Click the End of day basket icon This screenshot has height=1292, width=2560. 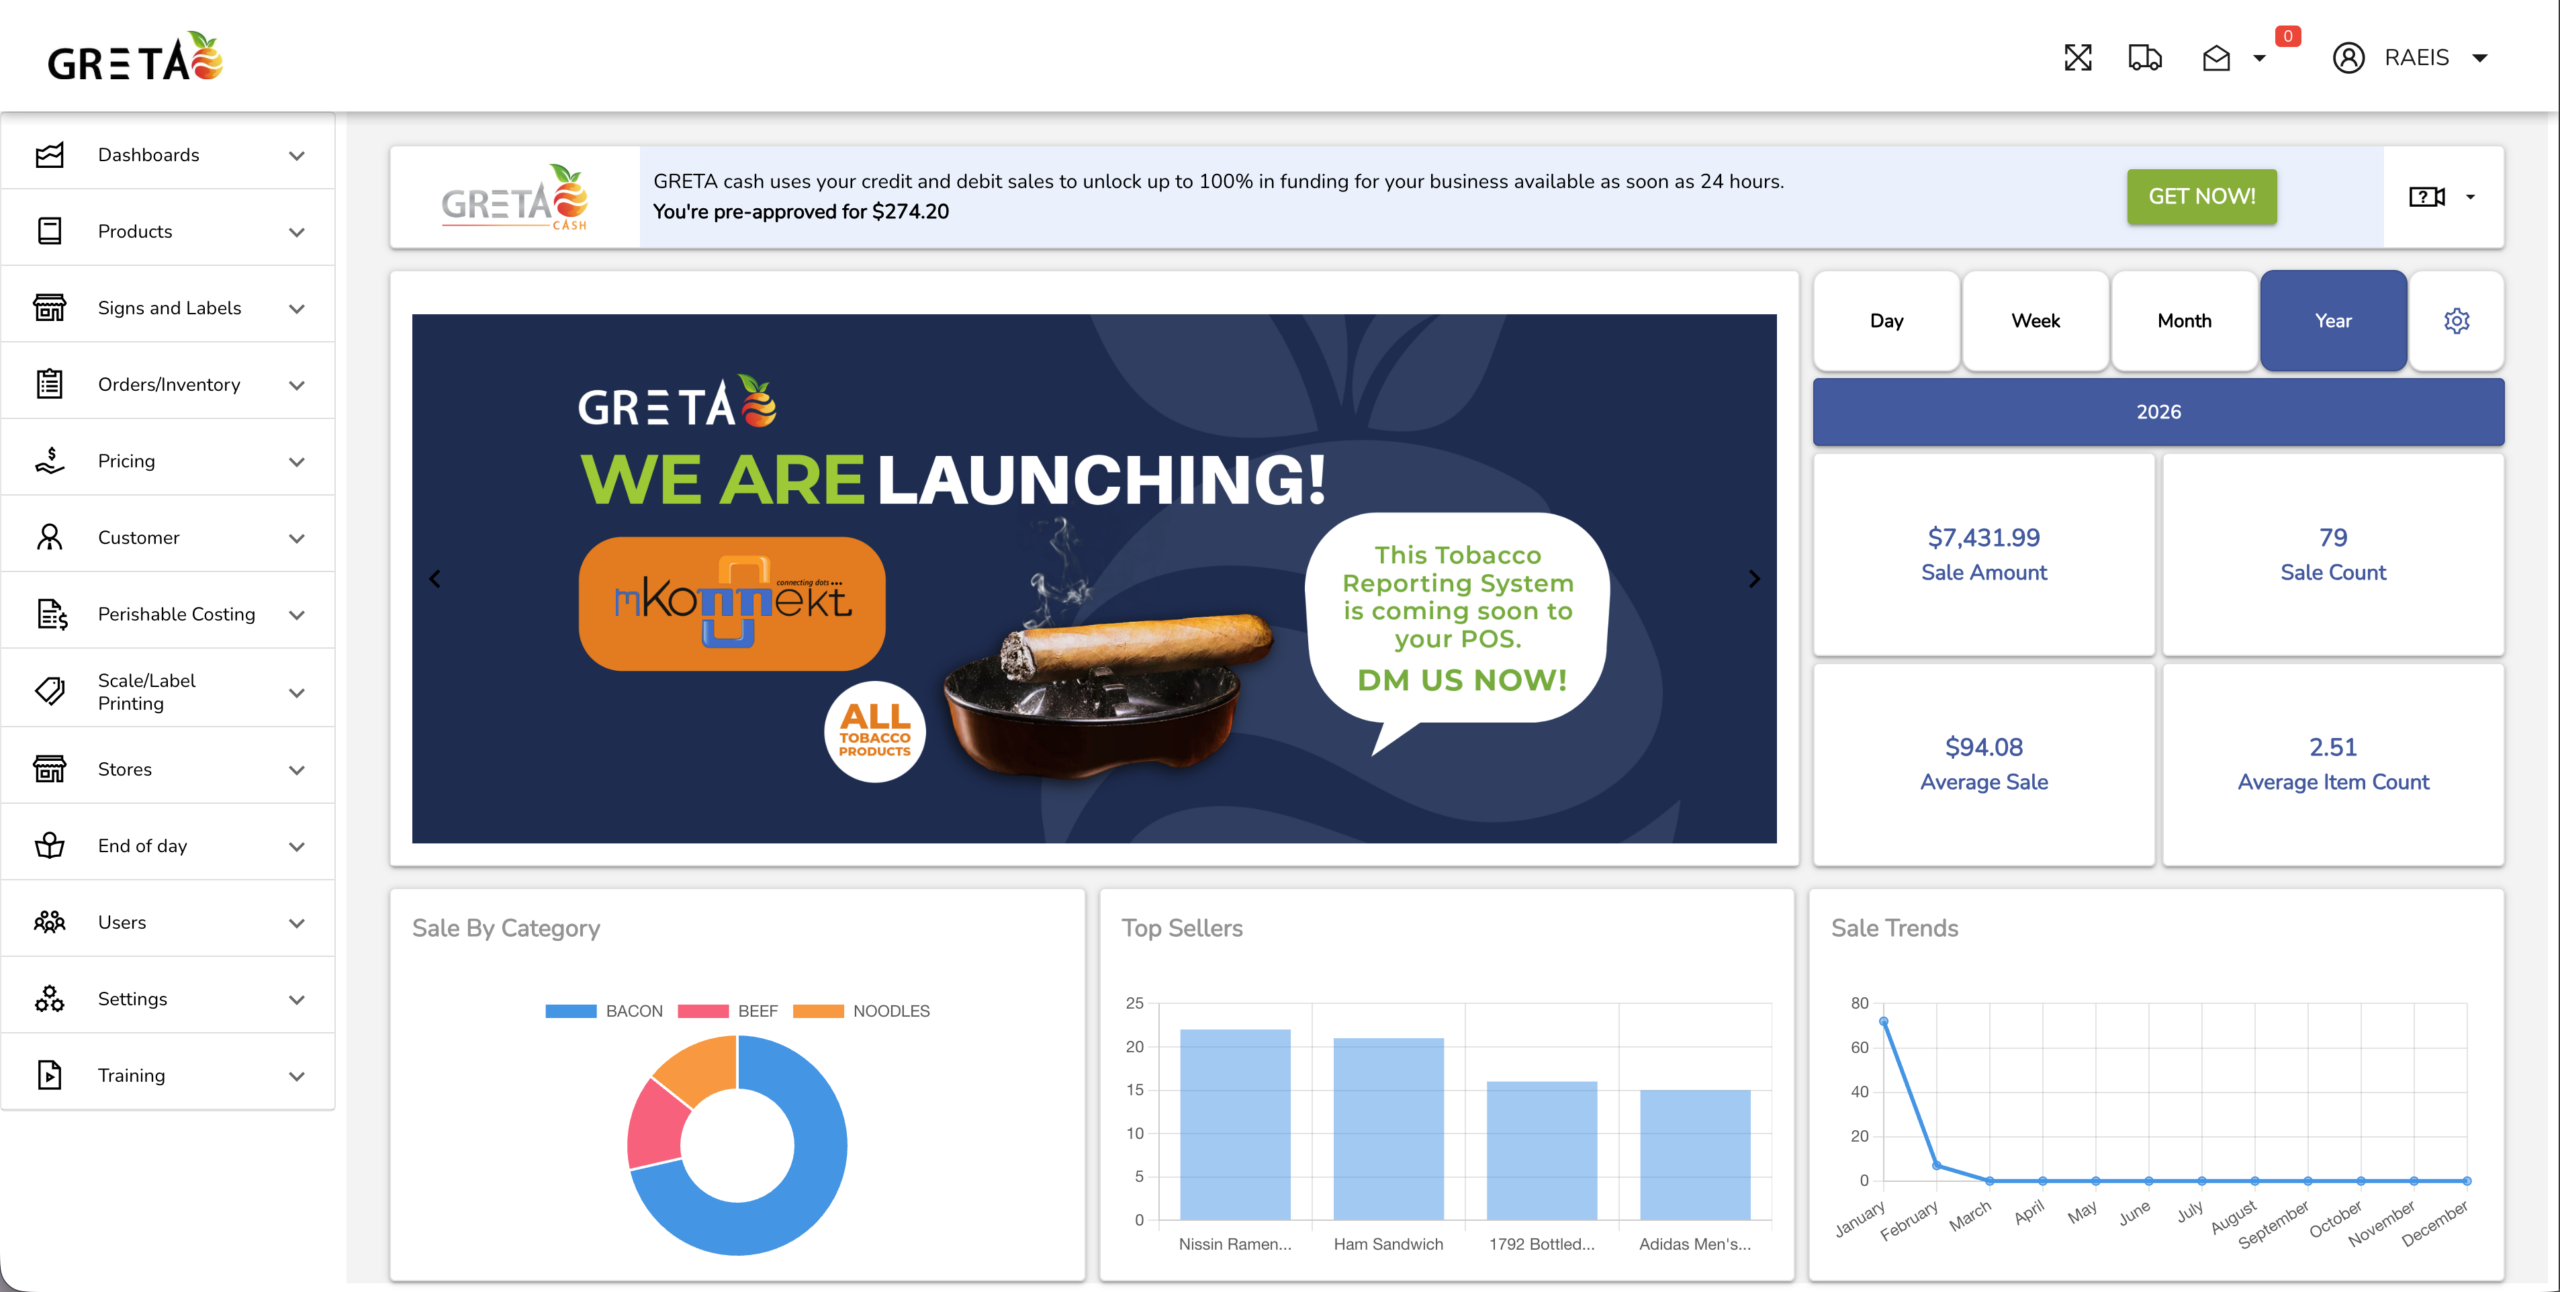[50, 846]
